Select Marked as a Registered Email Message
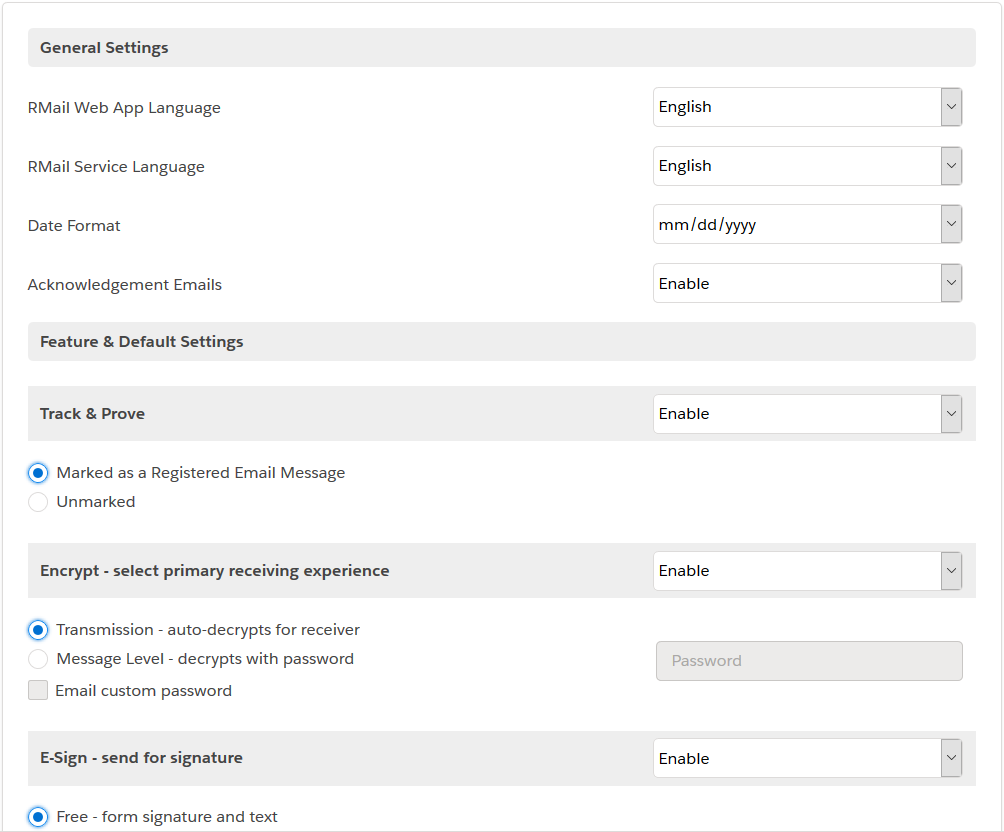The width and height of the screenshot is (1004, 832). click(x=37, y=472)
